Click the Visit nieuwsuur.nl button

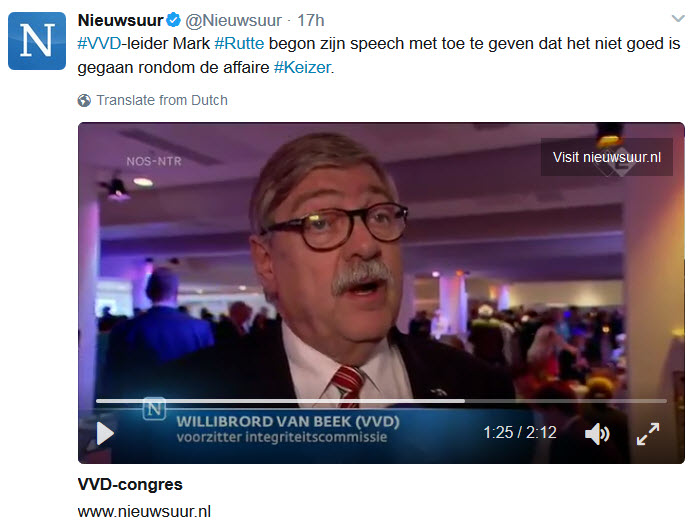tap(607, 157)
